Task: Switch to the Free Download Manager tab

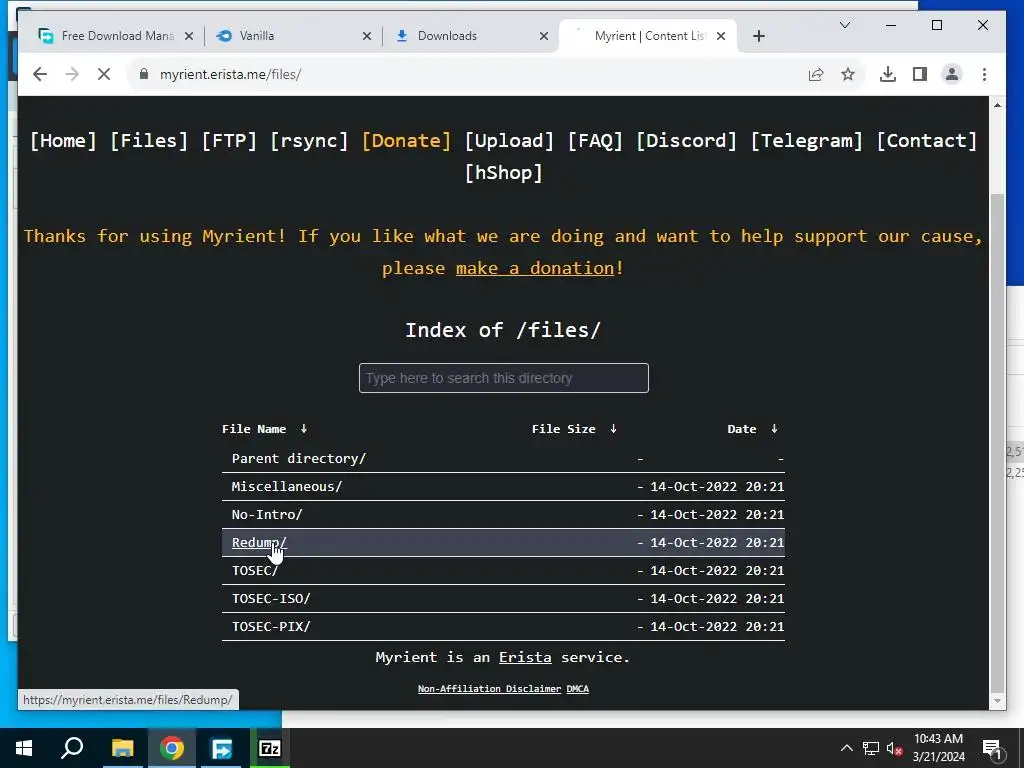Action: (116, 36)
